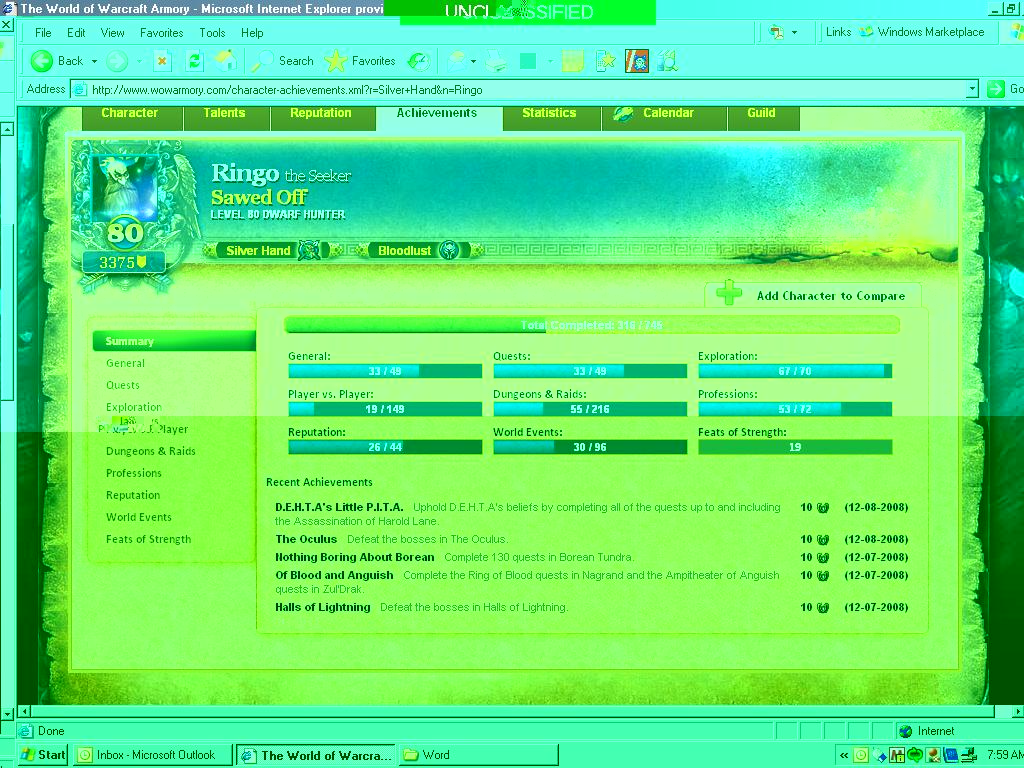Select Feats of Strength in the sidebar

[149, 539]
